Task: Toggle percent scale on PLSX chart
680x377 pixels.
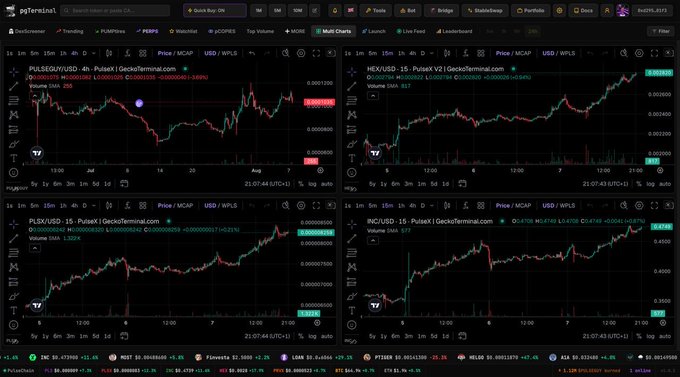Action: click(301, 336)
